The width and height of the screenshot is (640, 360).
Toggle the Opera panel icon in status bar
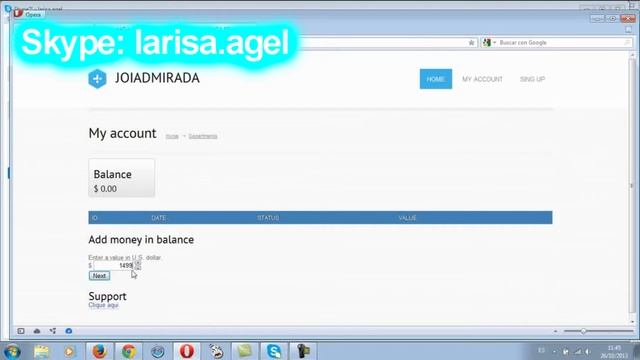coord(21,331)
